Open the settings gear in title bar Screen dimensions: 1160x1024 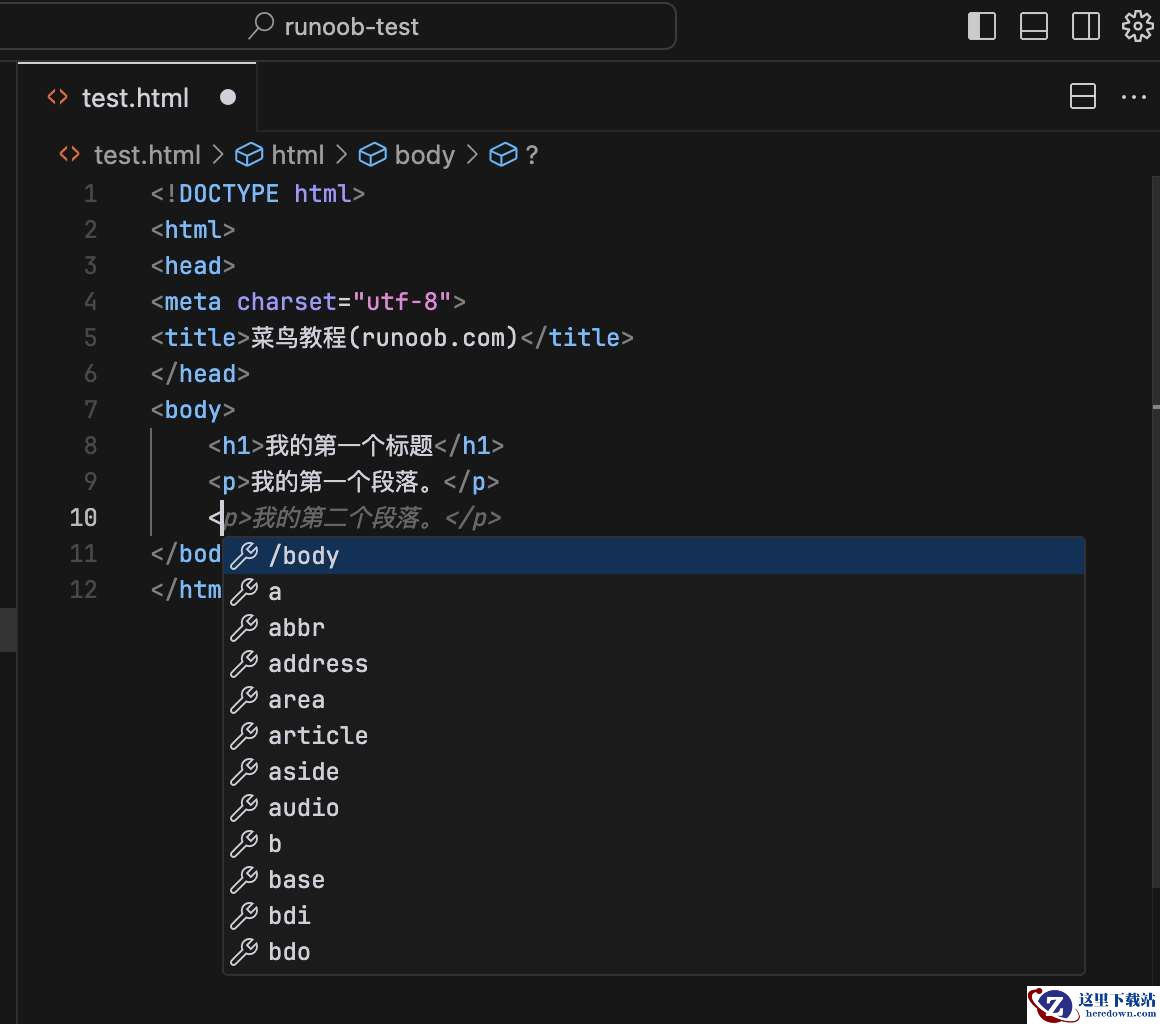point(1137,26)
